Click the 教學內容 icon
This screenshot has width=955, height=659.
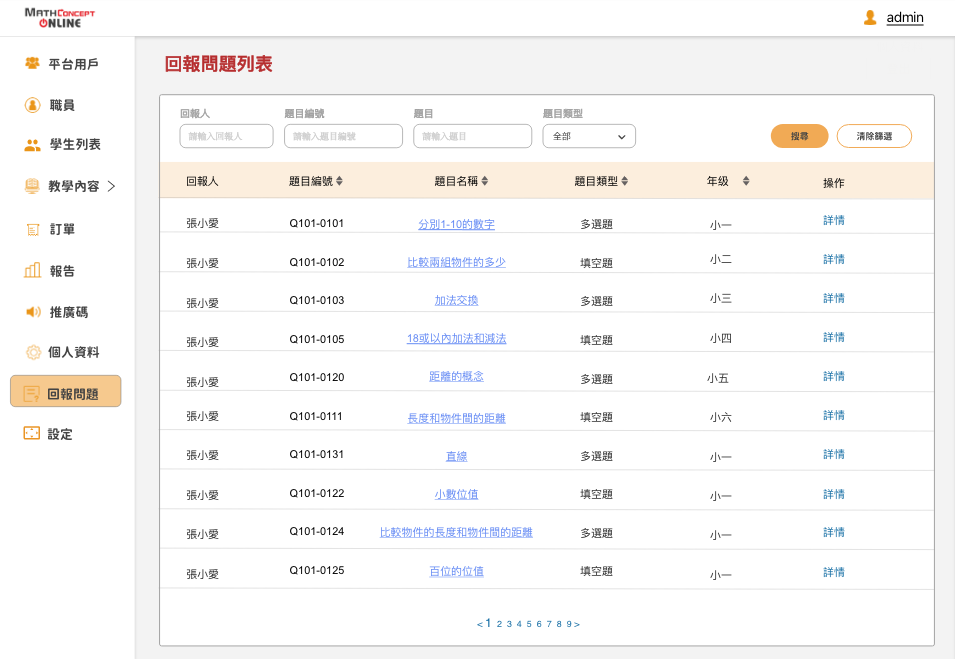[32, 186]
